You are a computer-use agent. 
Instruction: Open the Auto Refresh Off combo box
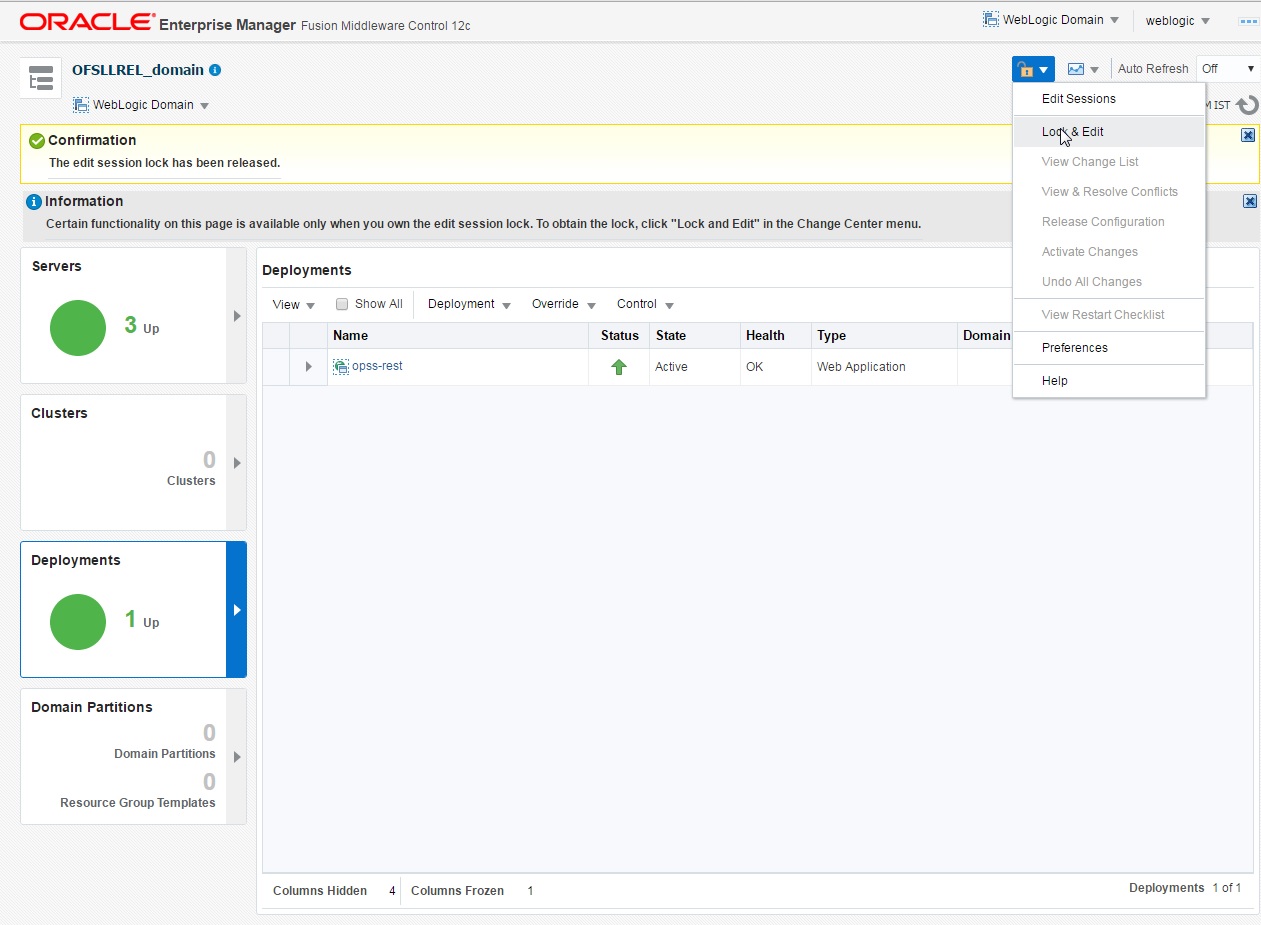pyautogui.click(x=1228, y=69)
